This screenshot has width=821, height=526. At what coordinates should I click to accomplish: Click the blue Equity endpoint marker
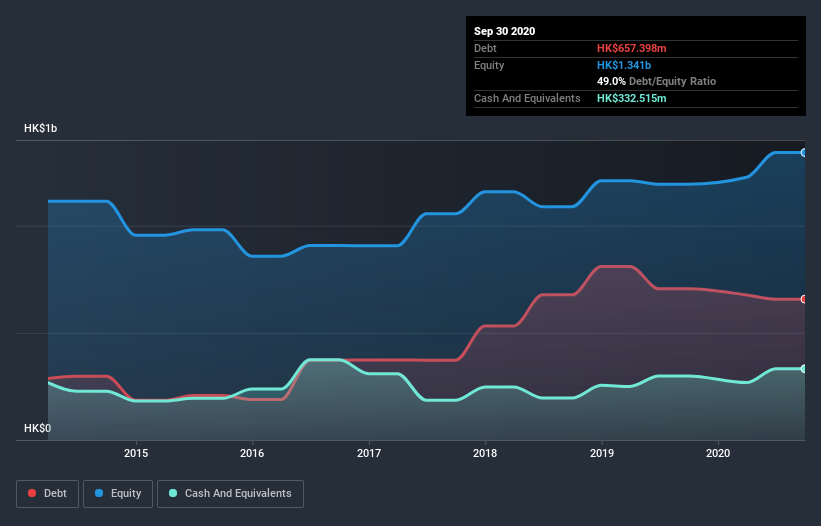pyautogui.click(x=804, y=153)
